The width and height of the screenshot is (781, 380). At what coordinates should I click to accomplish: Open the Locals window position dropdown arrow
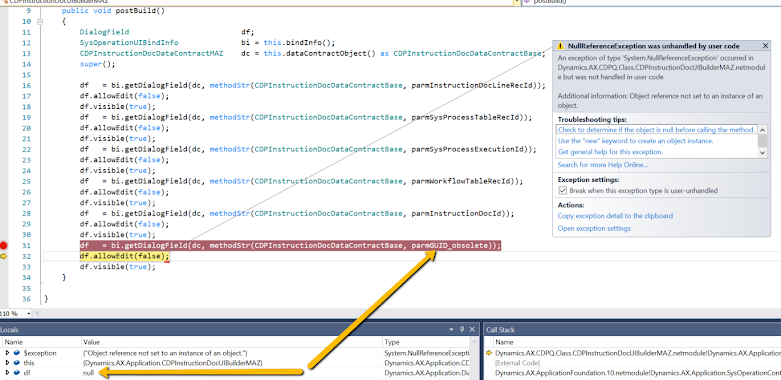point(452,329)
